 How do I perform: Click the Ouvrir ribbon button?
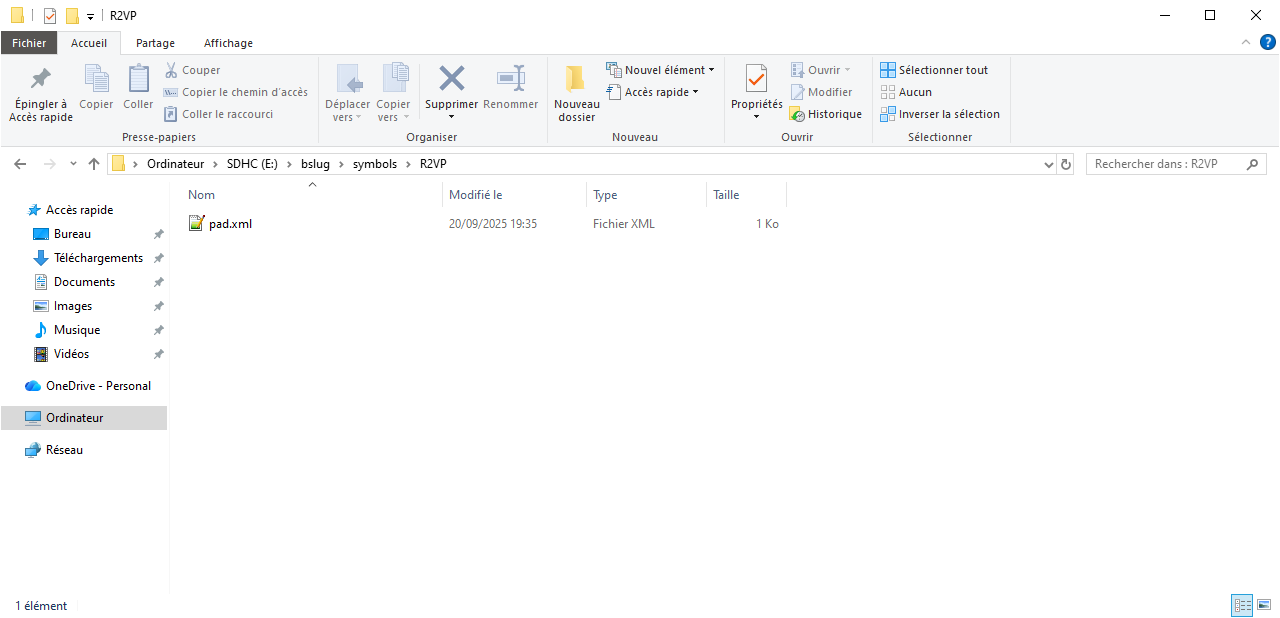(820, 70)
